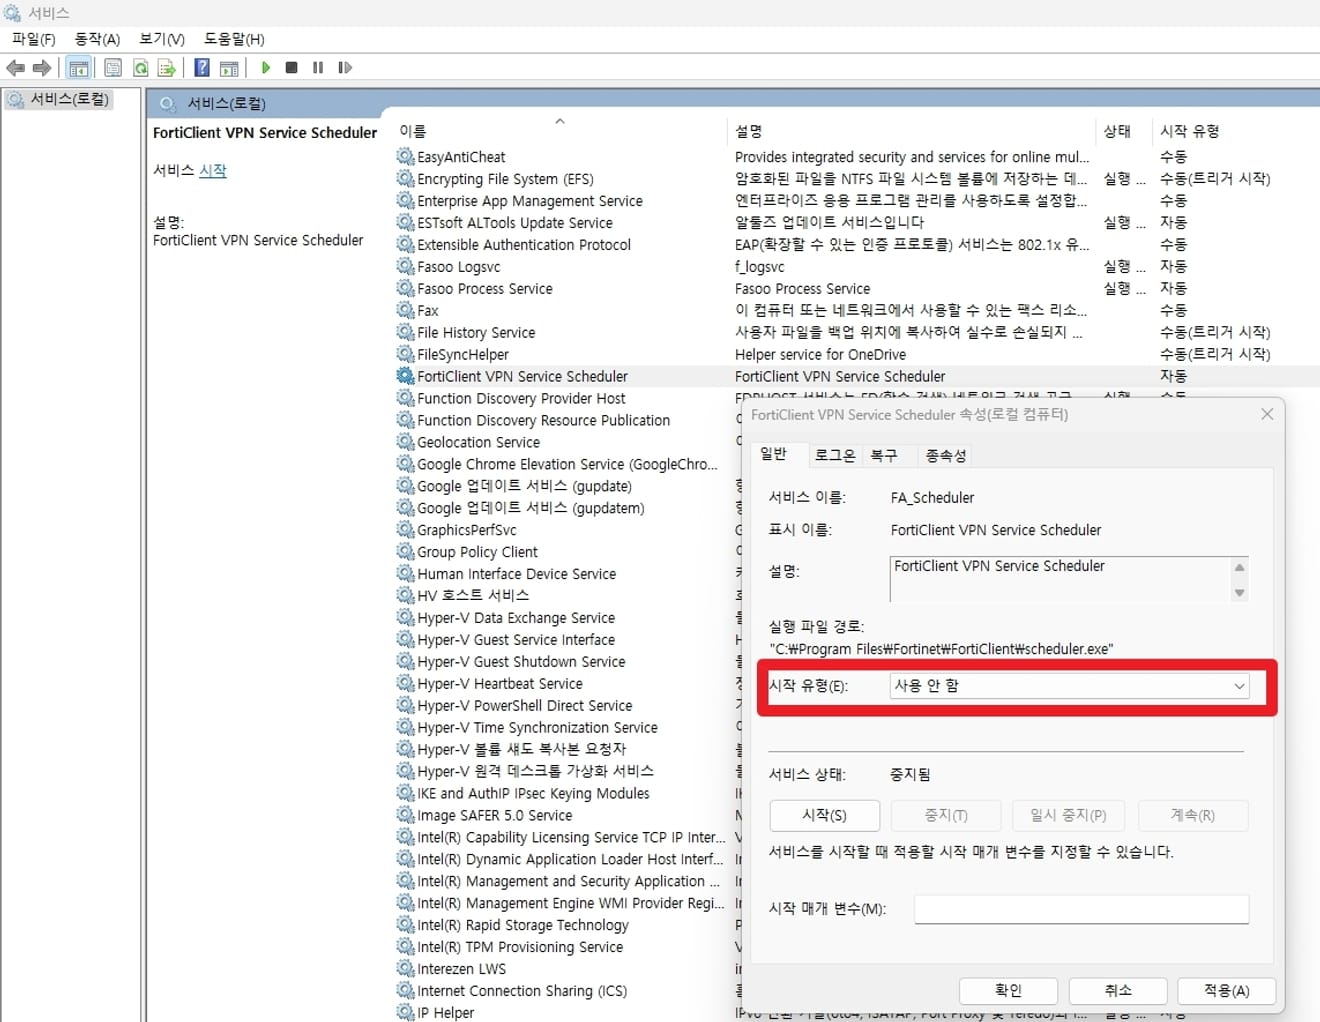Sort by the 설명 column header

[x=912, y=131]
